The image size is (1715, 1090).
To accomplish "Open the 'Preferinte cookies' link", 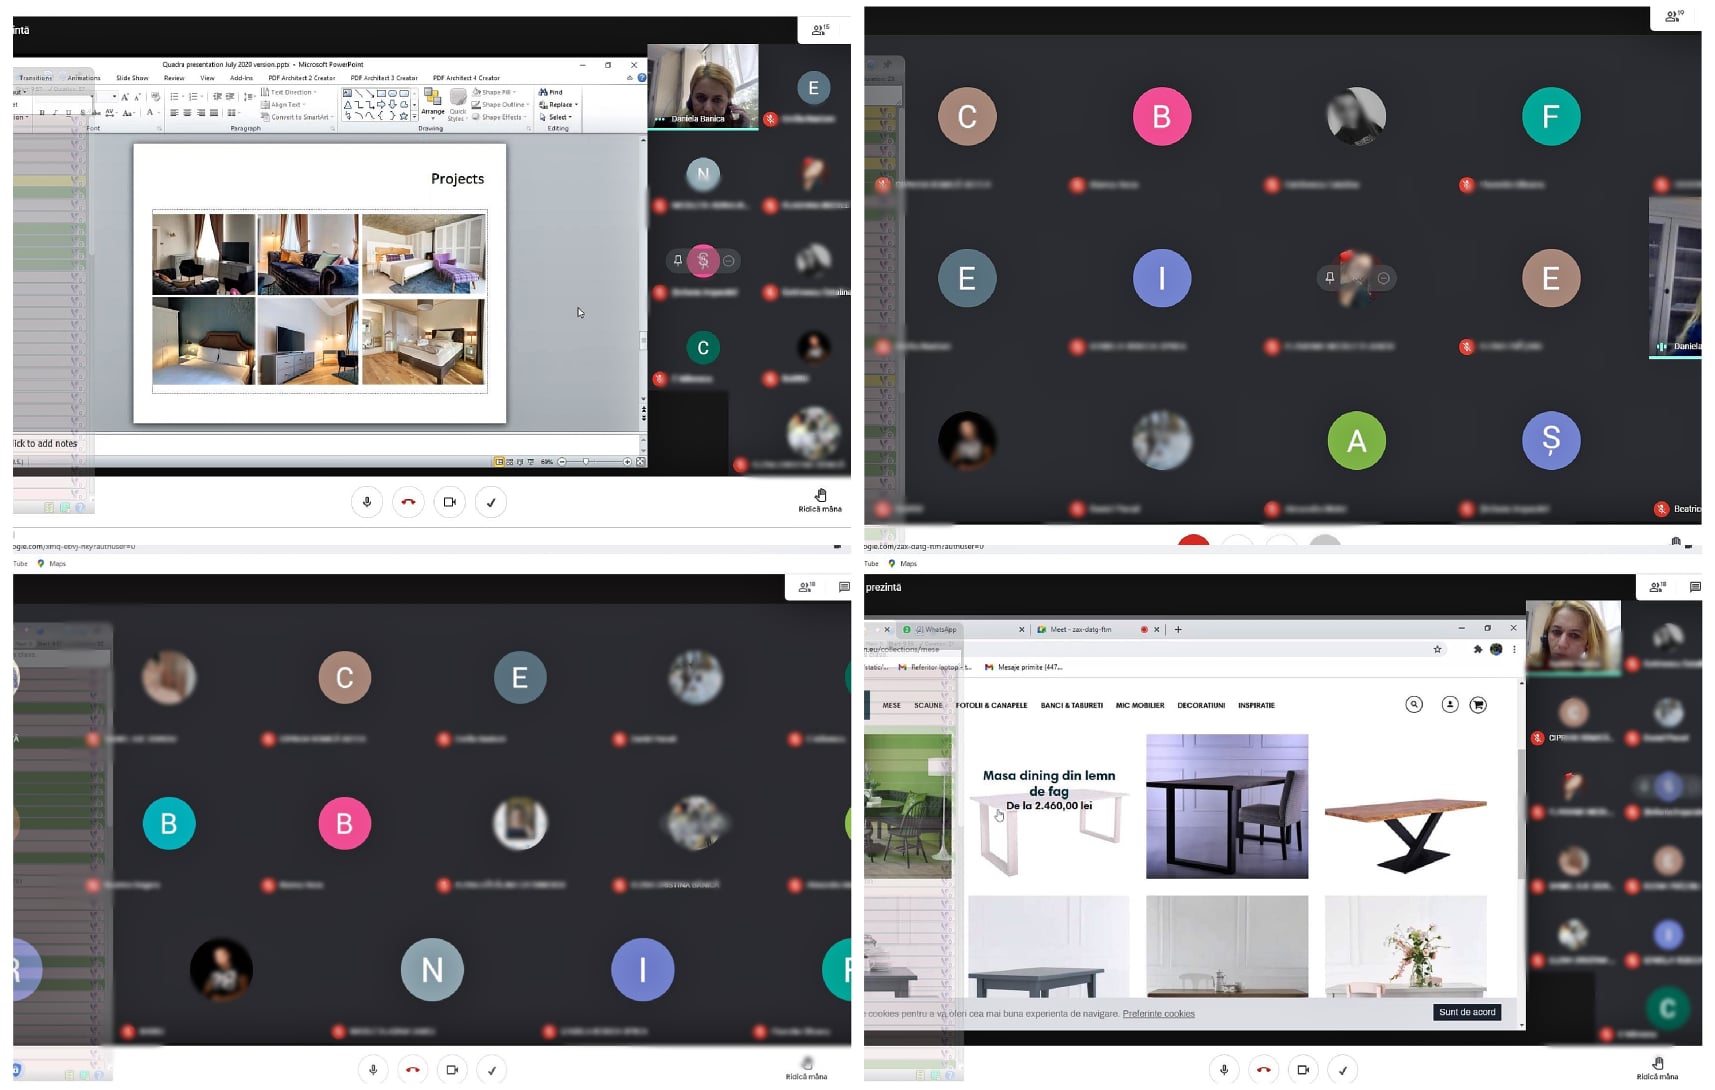I will pos(1158,1014).
